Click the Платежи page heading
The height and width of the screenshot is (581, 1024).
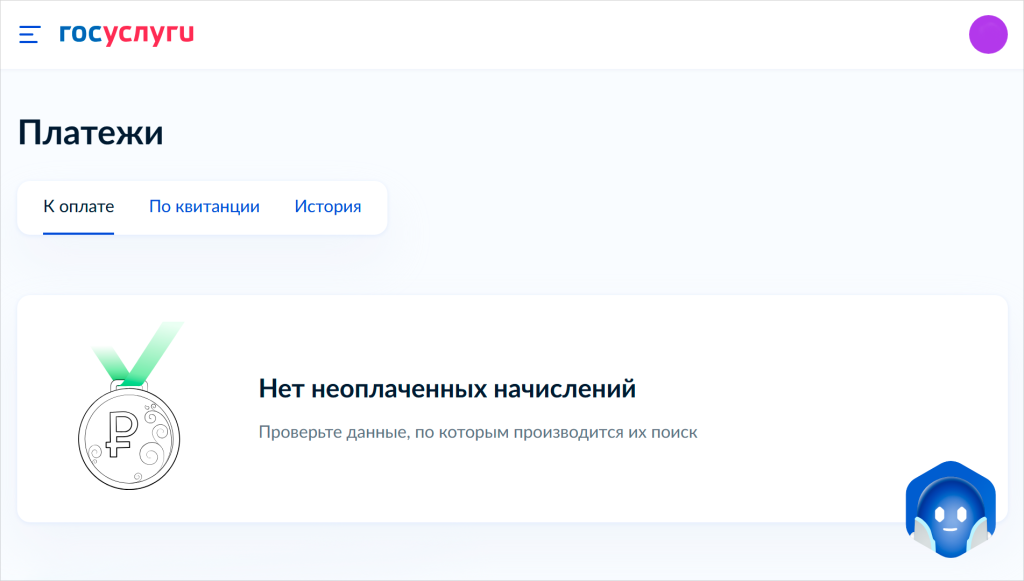(x=91, y=133)
